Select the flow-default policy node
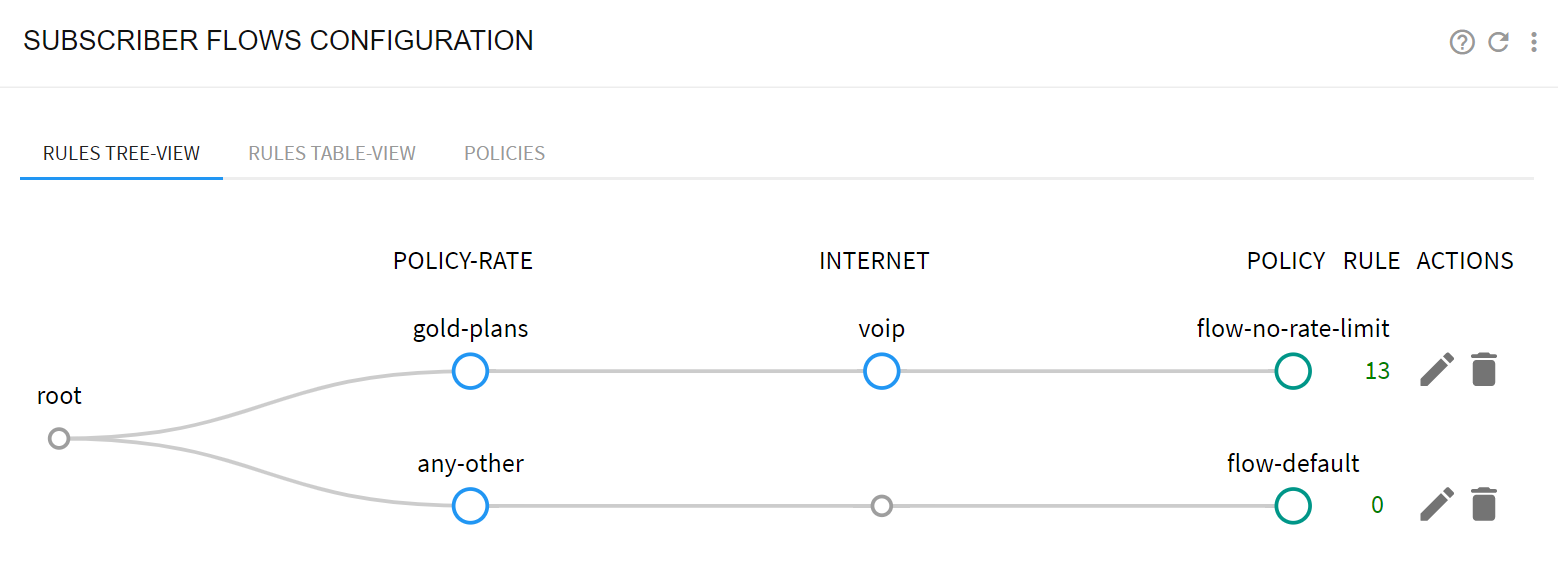This screenshot has height=584, width=1558. tap(1293, 506)
